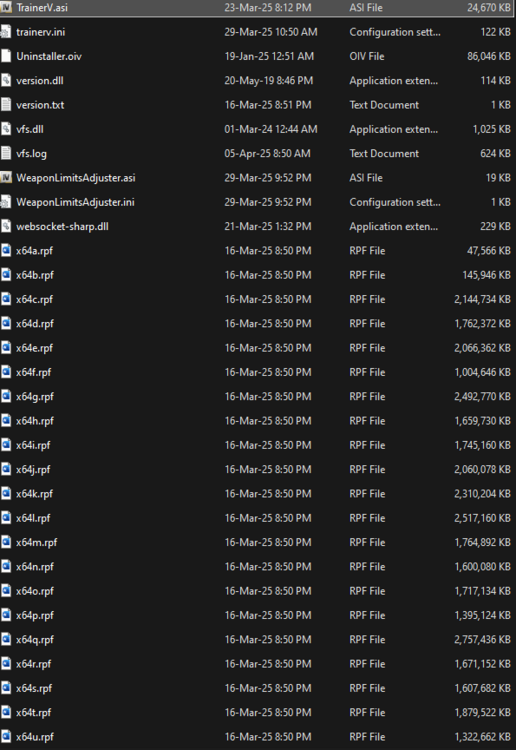The width and height of the screenshot is (516, 750).
Task: Click the websocket-sharp.dll file icon
Action: tap(6, 226)
